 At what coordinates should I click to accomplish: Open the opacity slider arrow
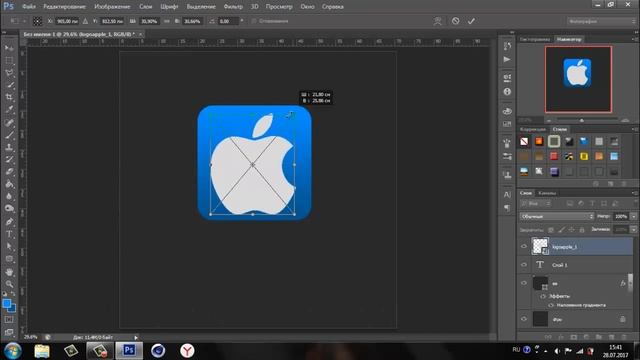633,216
